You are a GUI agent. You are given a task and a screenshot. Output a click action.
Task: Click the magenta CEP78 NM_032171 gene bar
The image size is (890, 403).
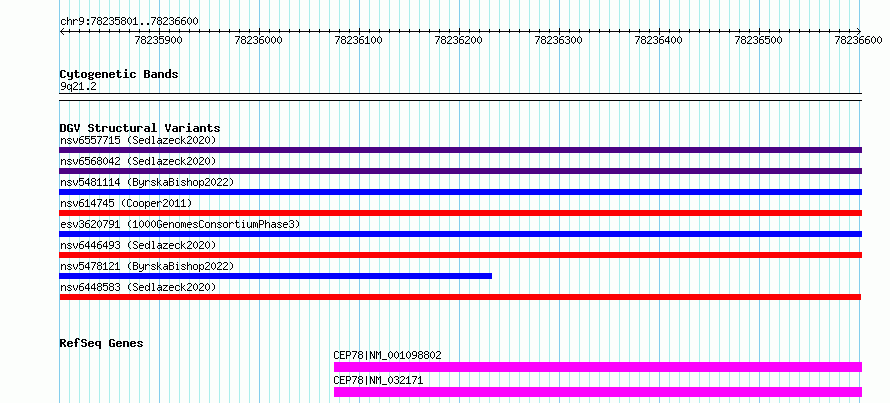point(598,392)
